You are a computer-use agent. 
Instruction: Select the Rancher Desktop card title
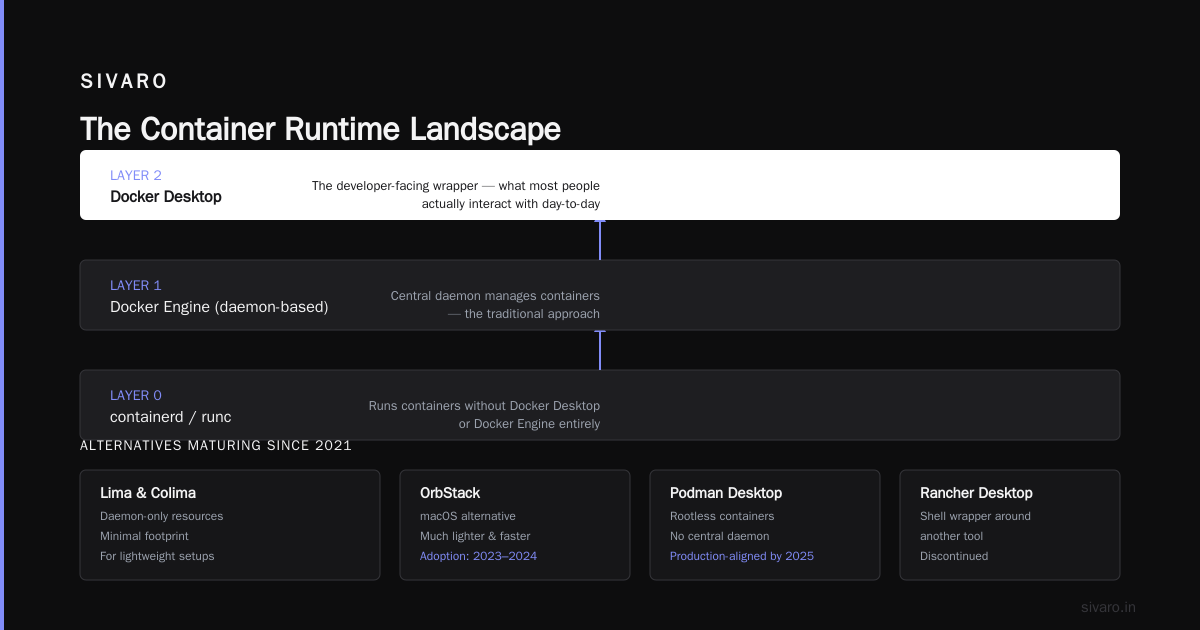[x=976, y=493]
